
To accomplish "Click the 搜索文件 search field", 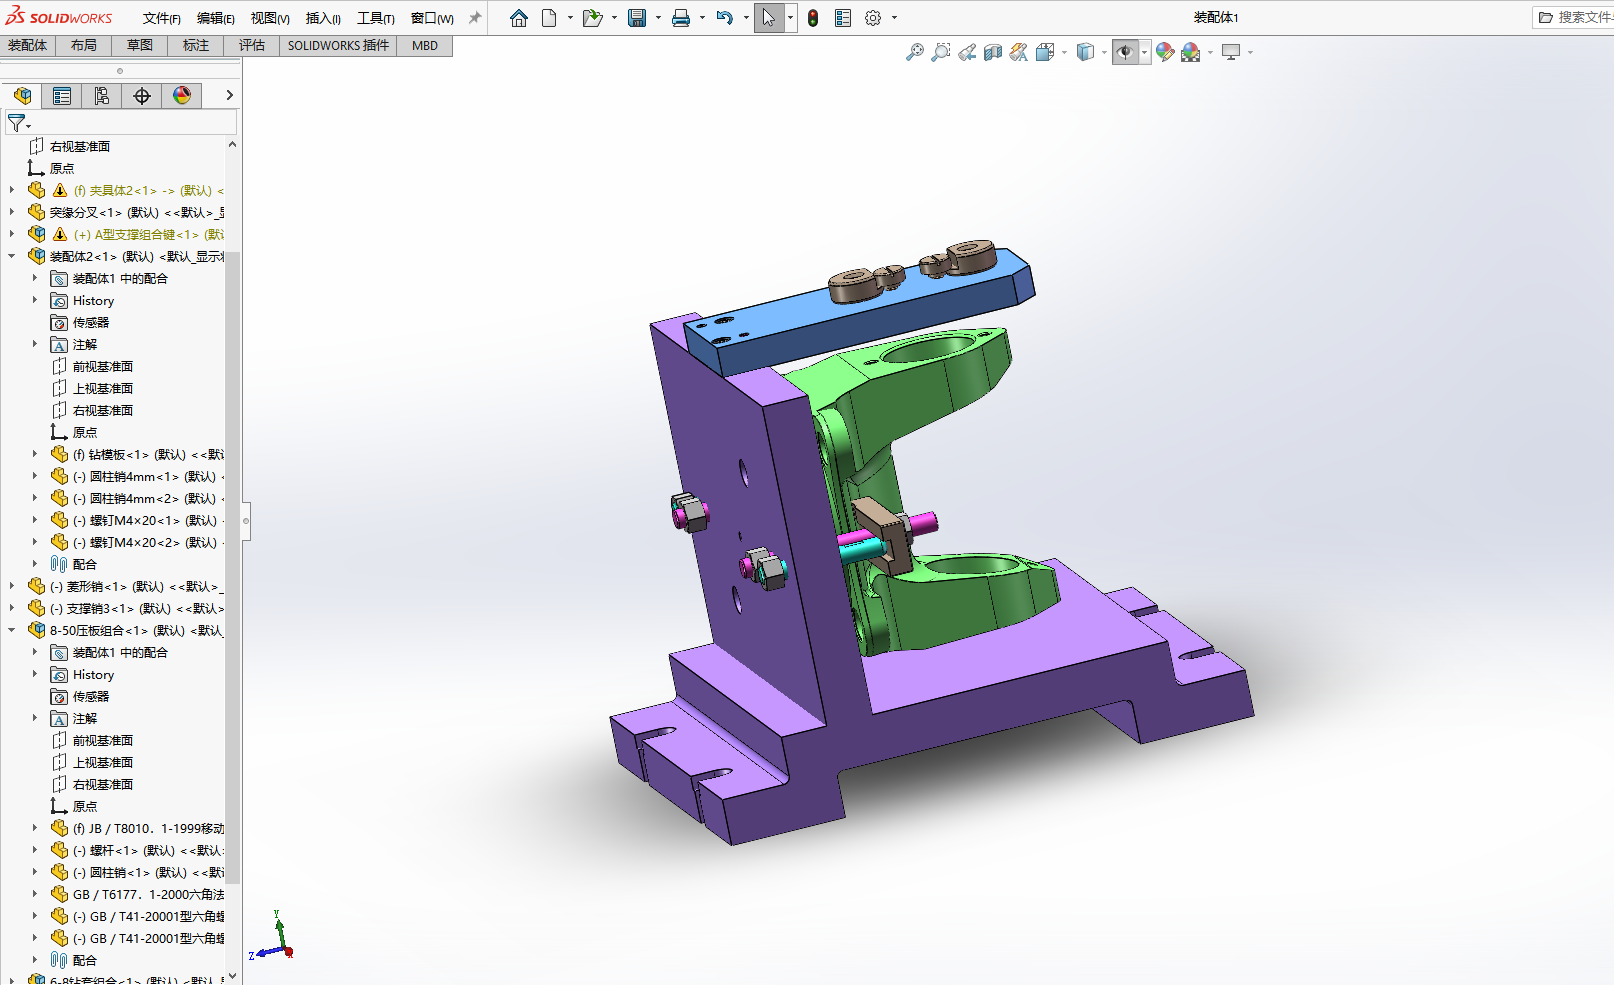I will tap(1573, 17).
